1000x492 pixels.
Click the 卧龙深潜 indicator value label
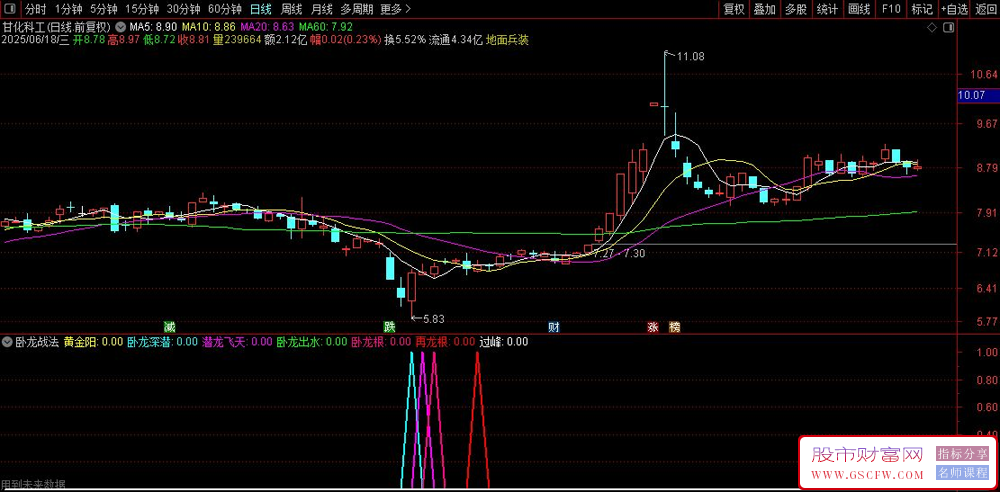[163, 342]
